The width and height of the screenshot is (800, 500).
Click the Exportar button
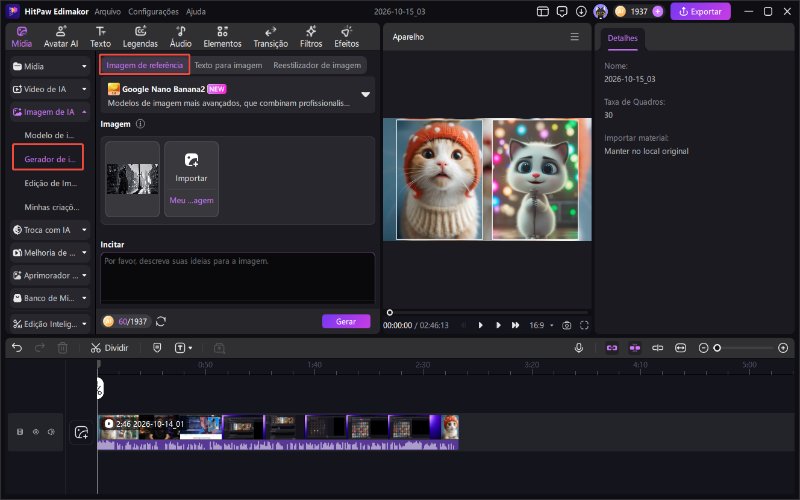pos(700,11)
